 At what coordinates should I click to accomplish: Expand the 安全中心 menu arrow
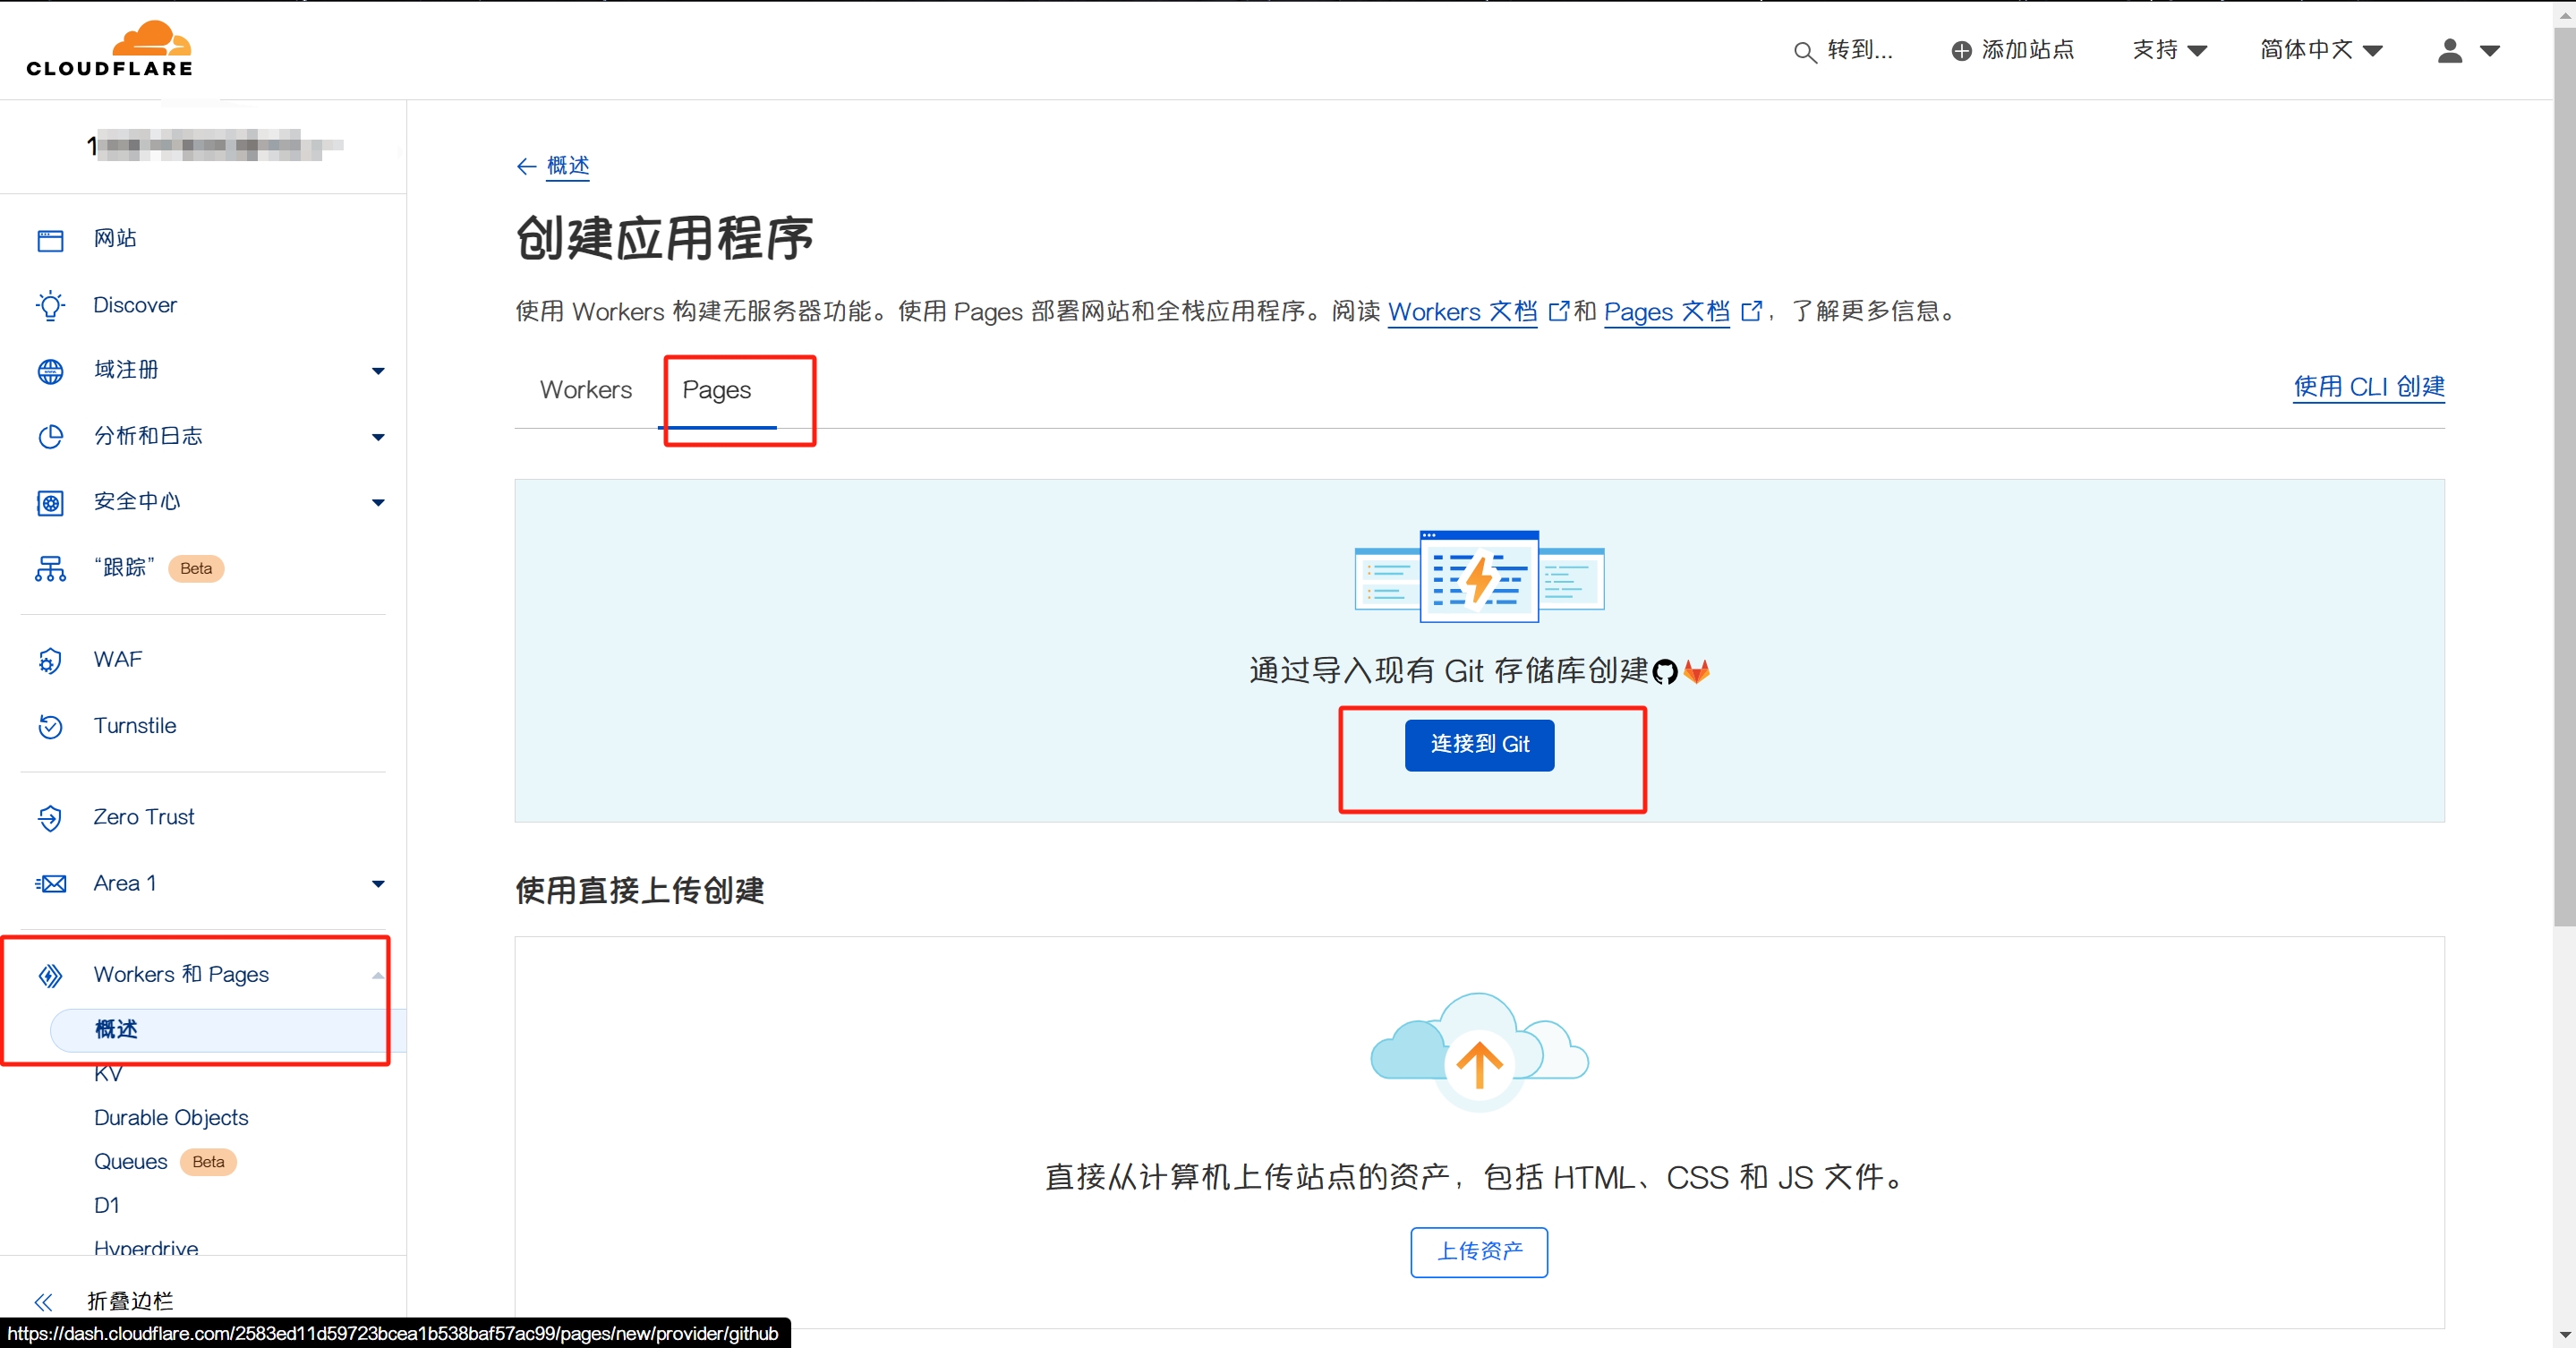coord(378,503)
